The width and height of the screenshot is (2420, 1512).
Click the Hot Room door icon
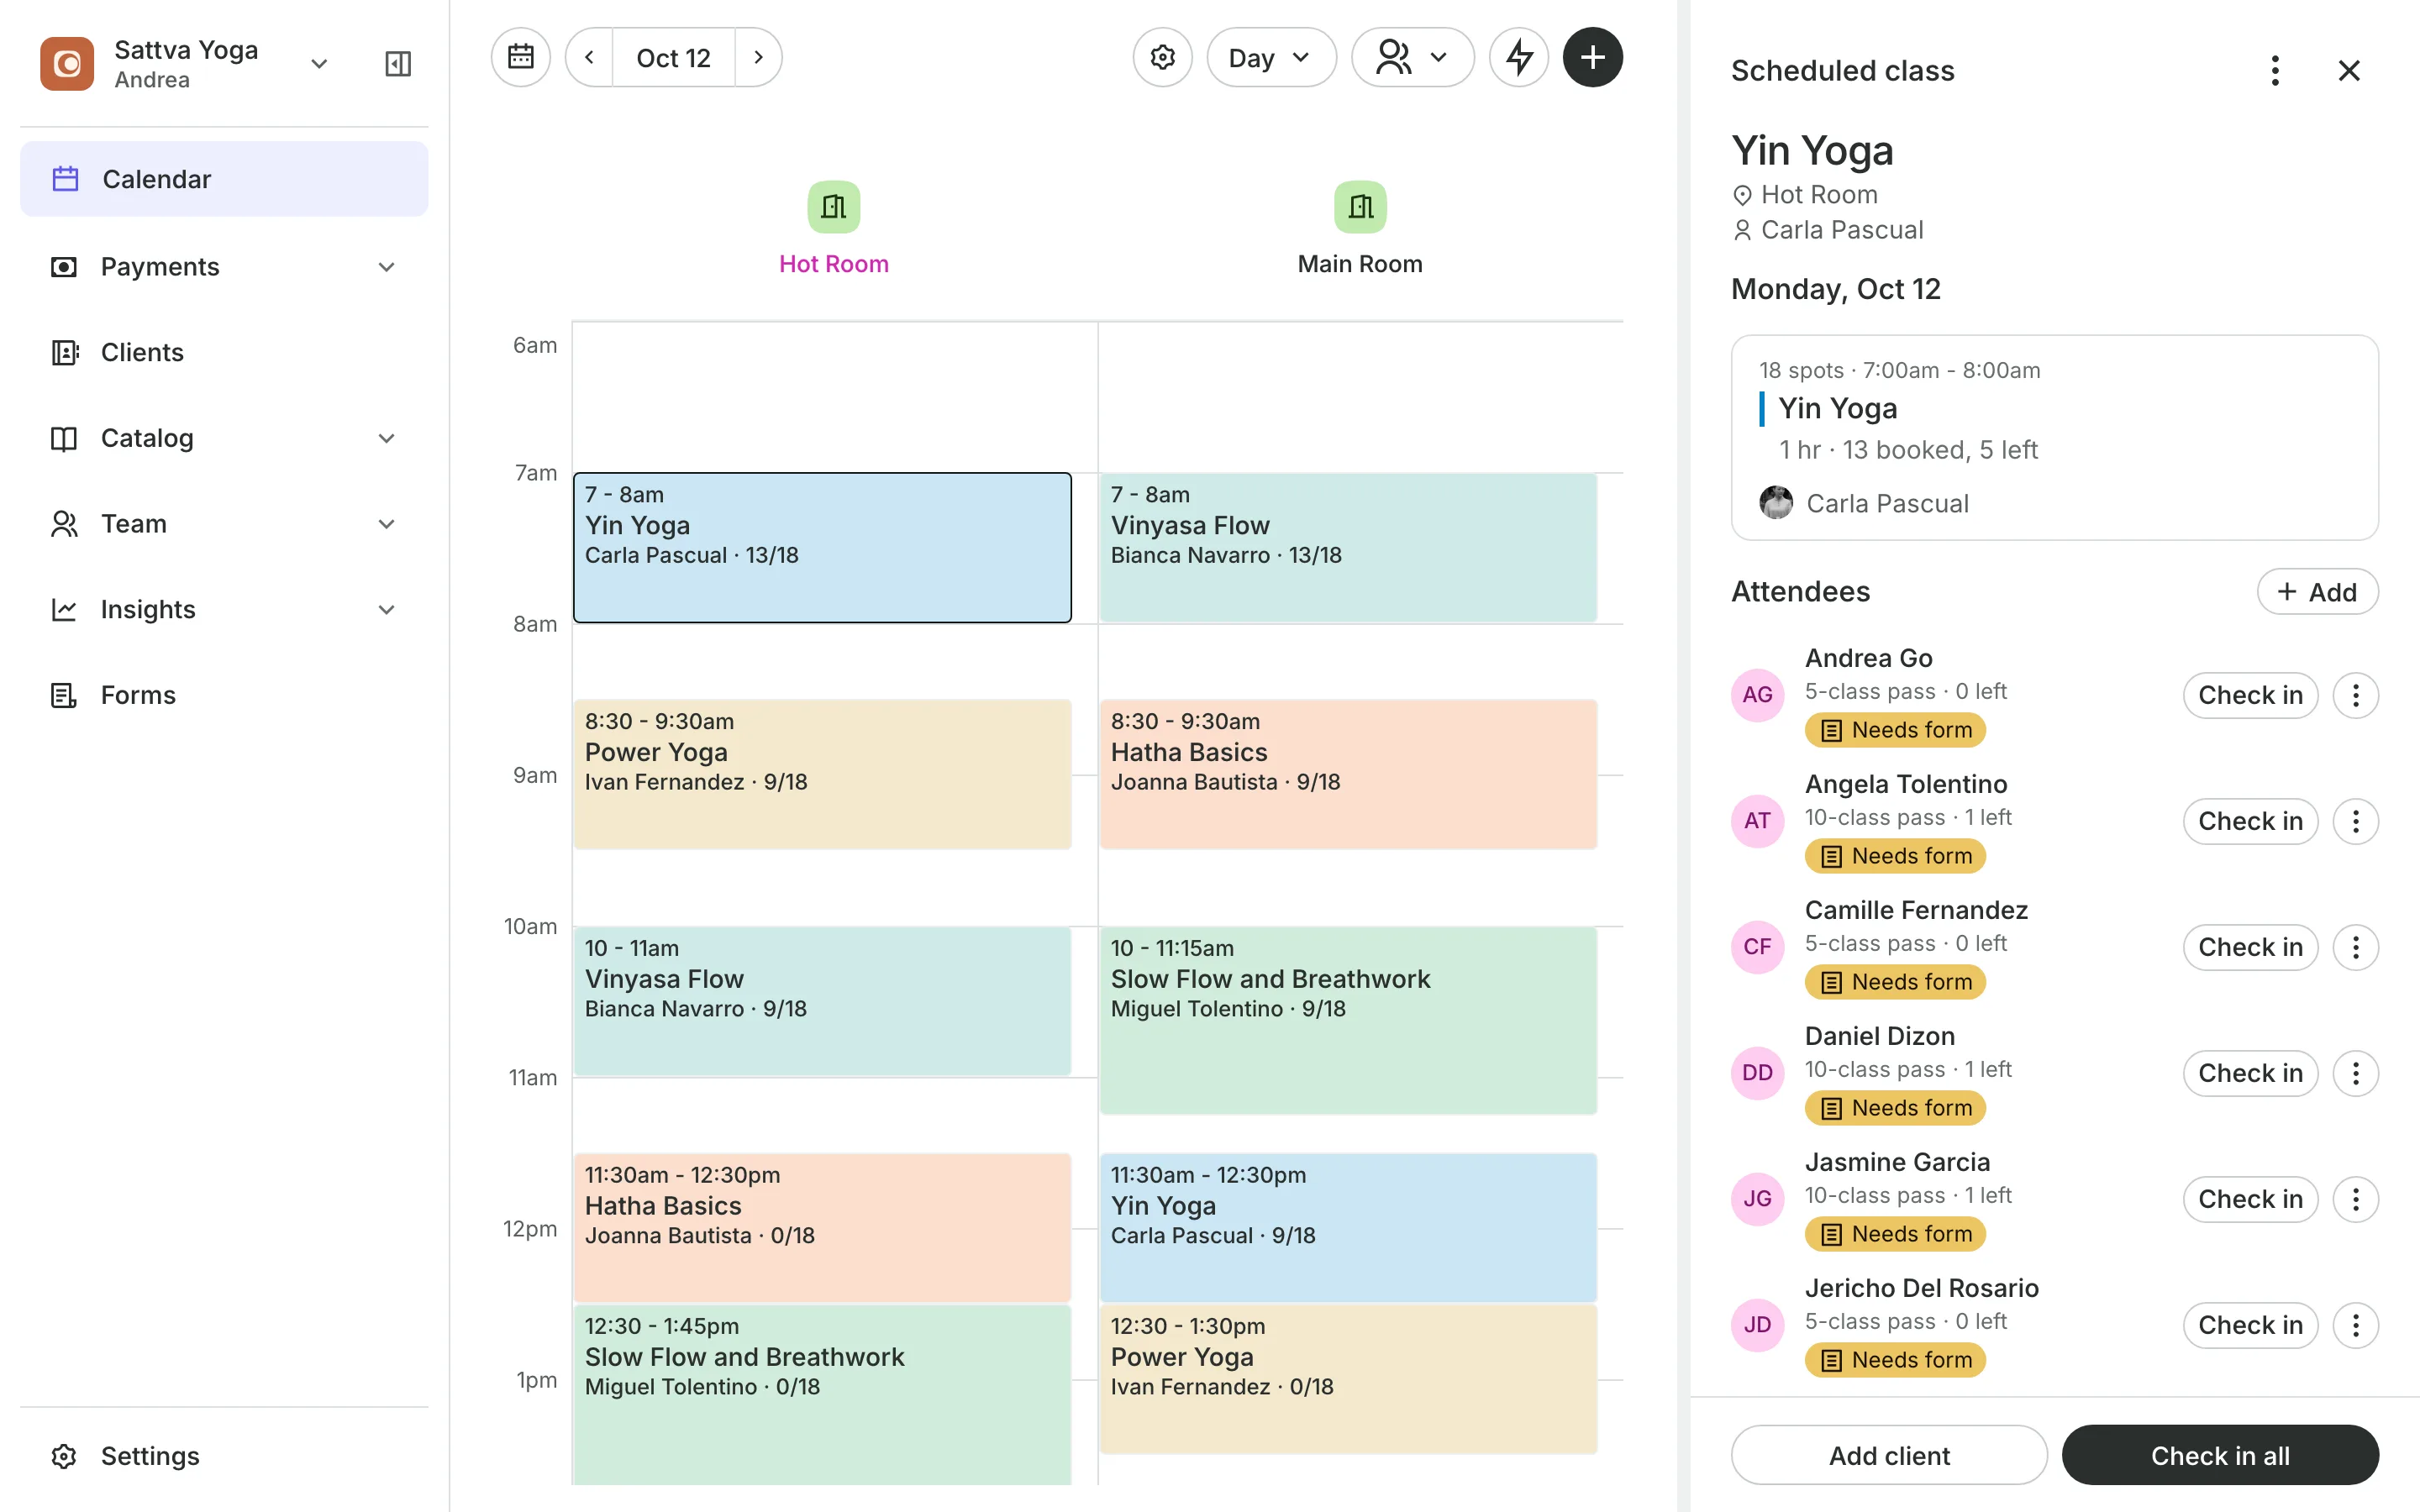pos(834,207)
